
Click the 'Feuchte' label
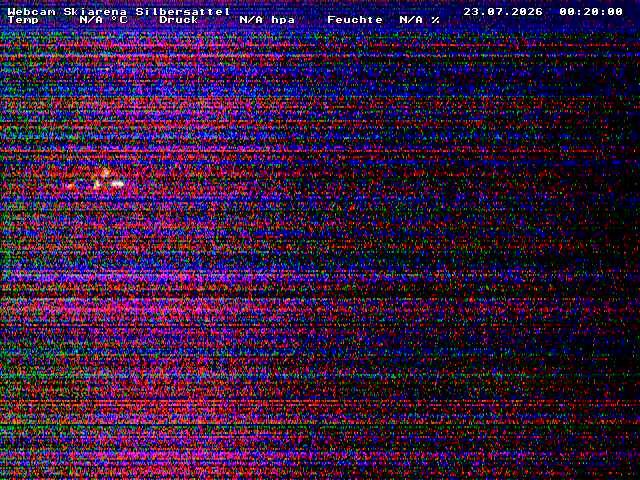[x=355, y=20]
